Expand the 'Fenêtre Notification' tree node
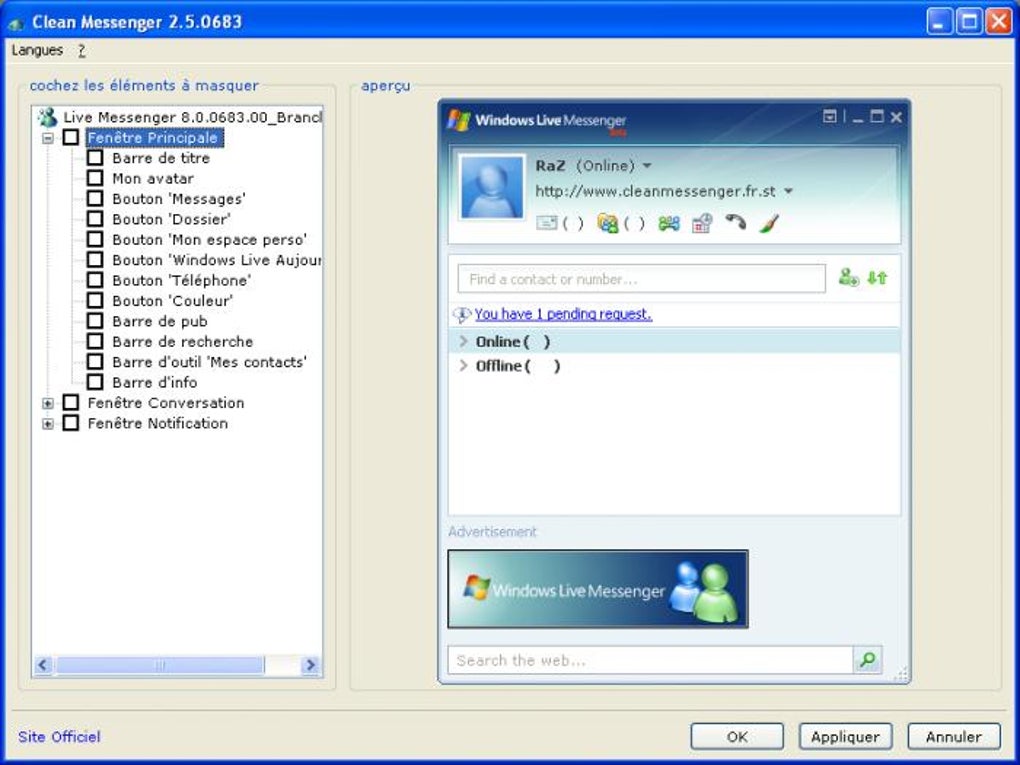 pos(47,424)
